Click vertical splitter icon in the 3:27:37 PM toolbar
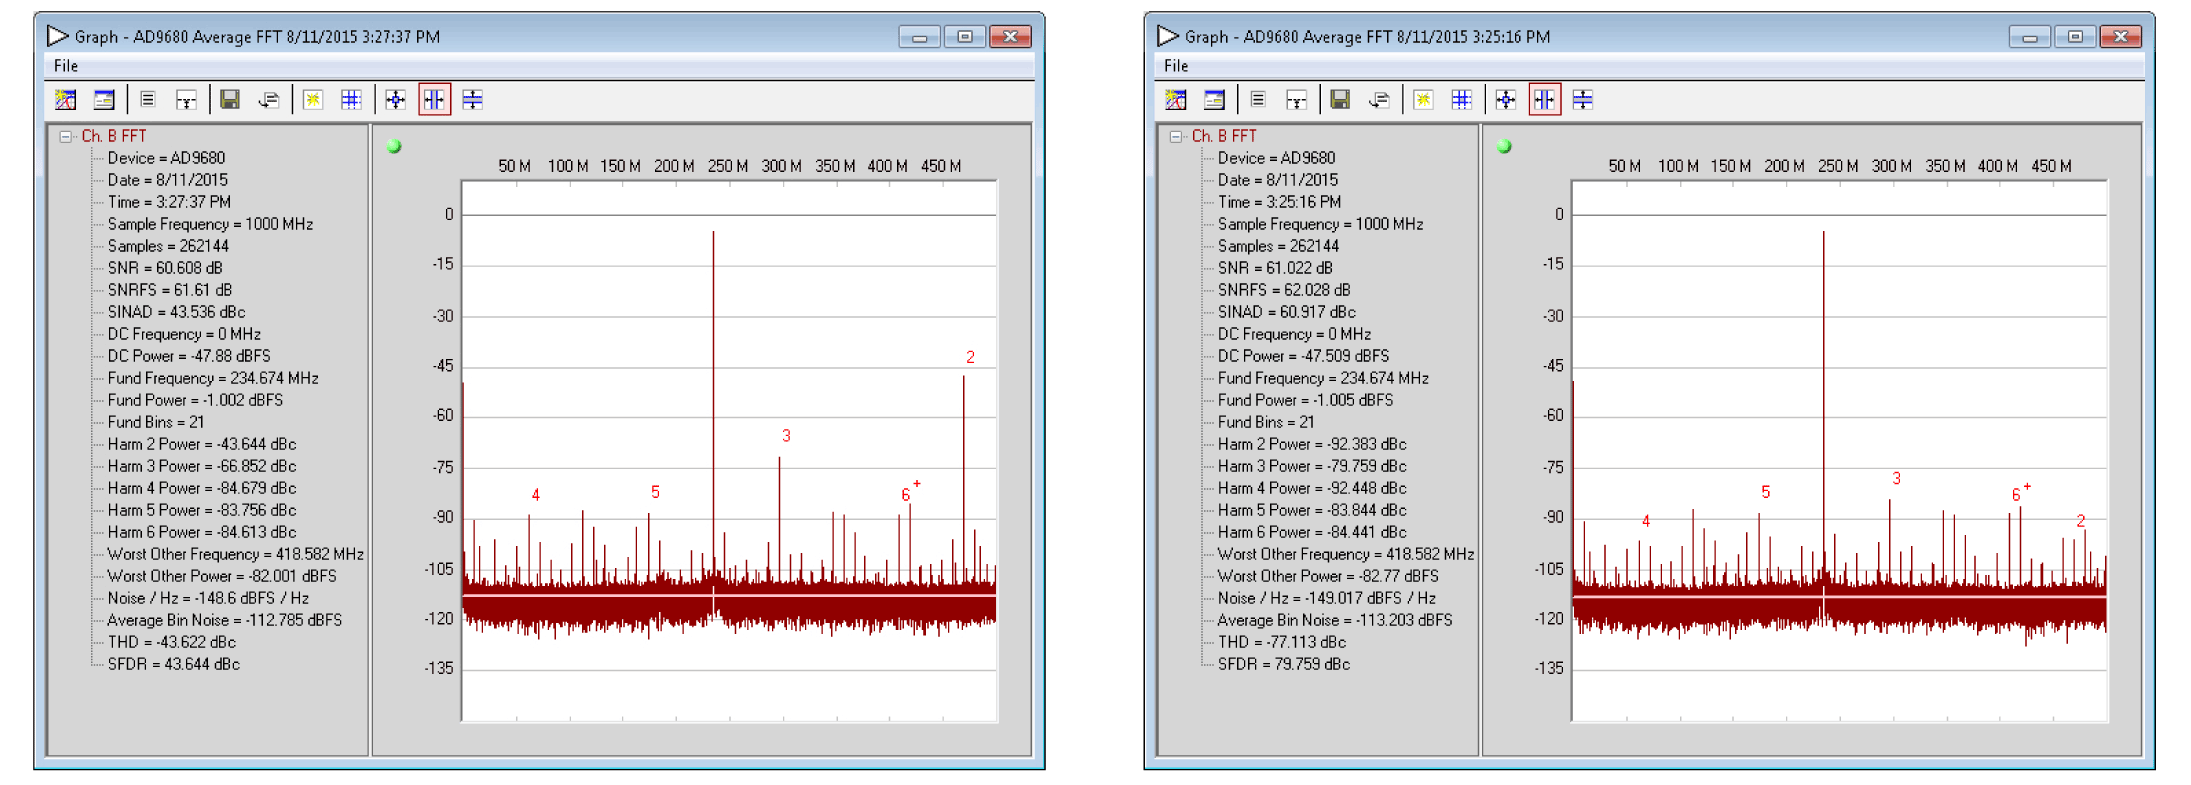 point(186,99)
